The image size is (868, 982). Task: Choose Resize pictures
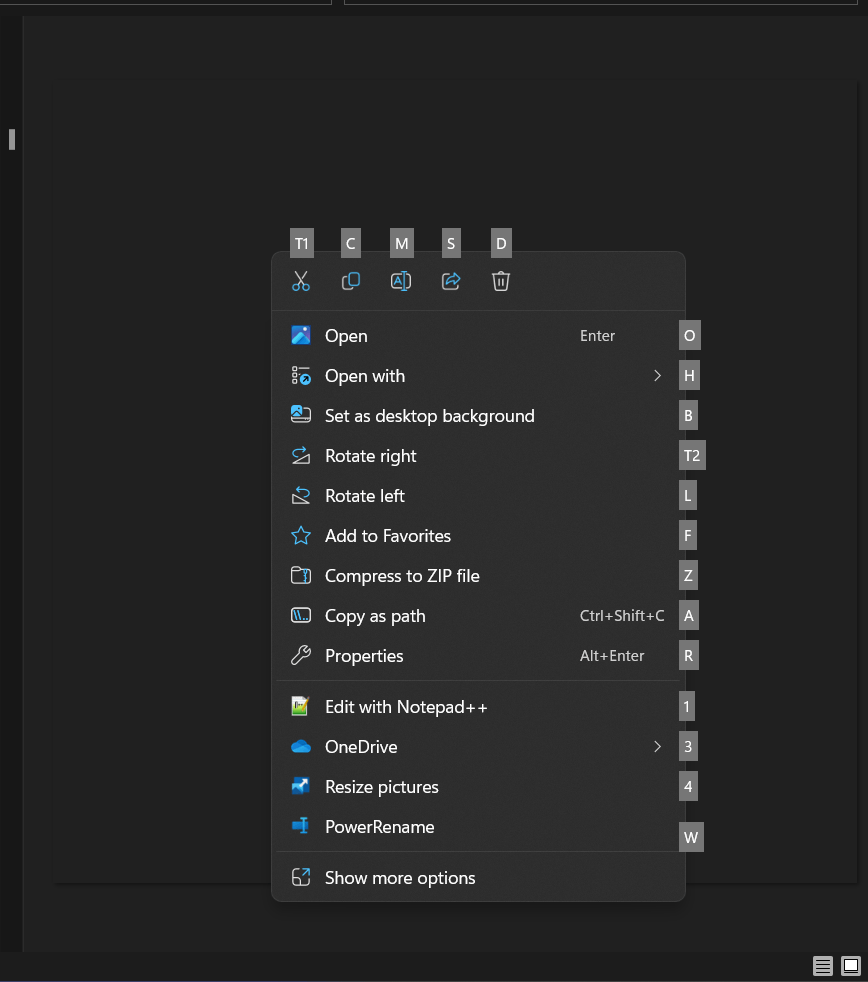tap(478, 787)
